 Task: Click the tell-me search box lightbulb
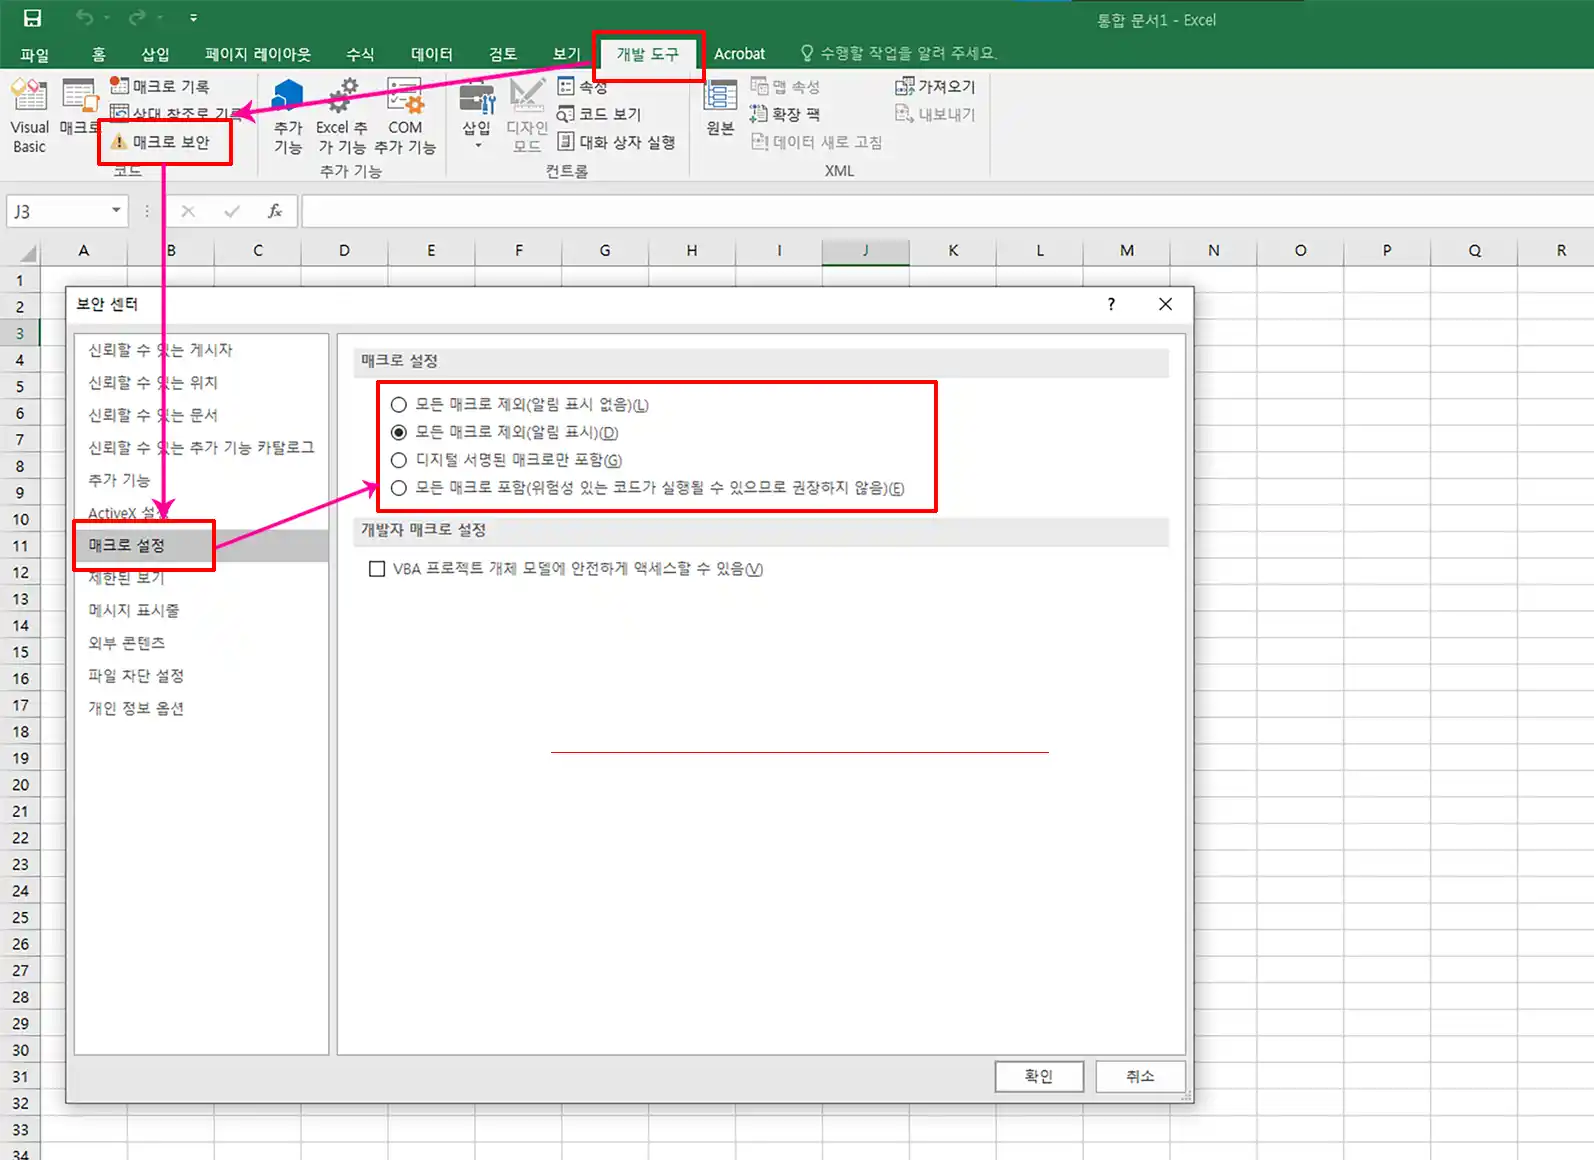pos(807,53)
